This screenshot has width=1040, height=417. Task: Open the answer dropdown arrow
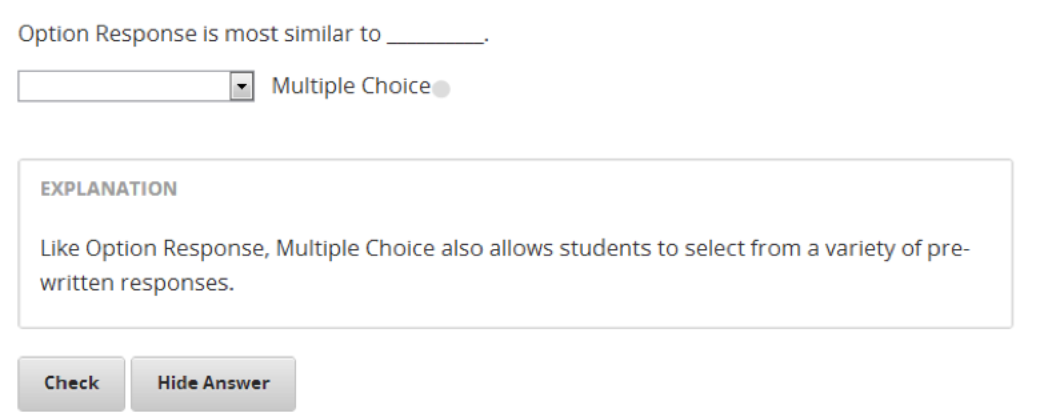click(x=241, y=87)
